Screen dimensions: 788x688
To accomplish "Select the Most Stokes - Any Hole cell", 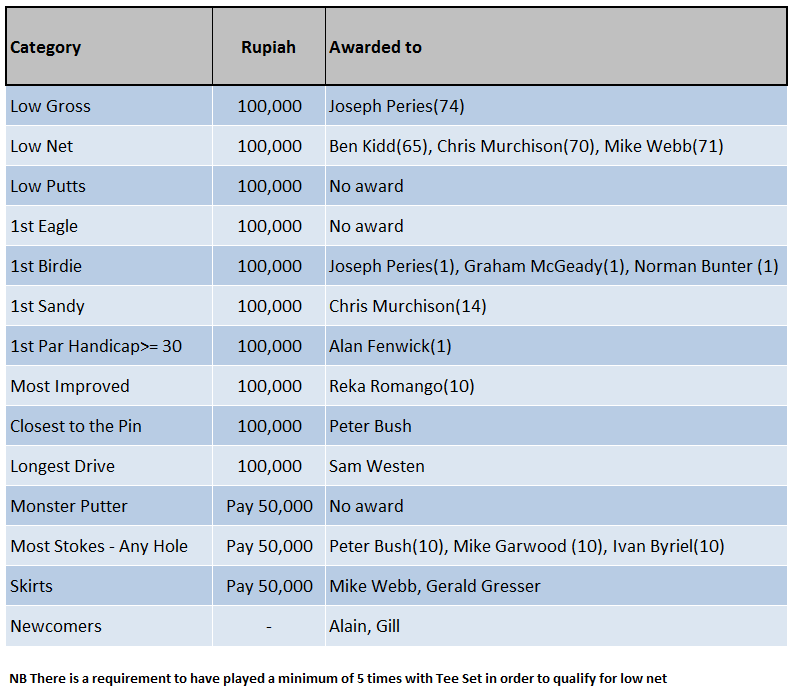I will (x=99, y=546).
